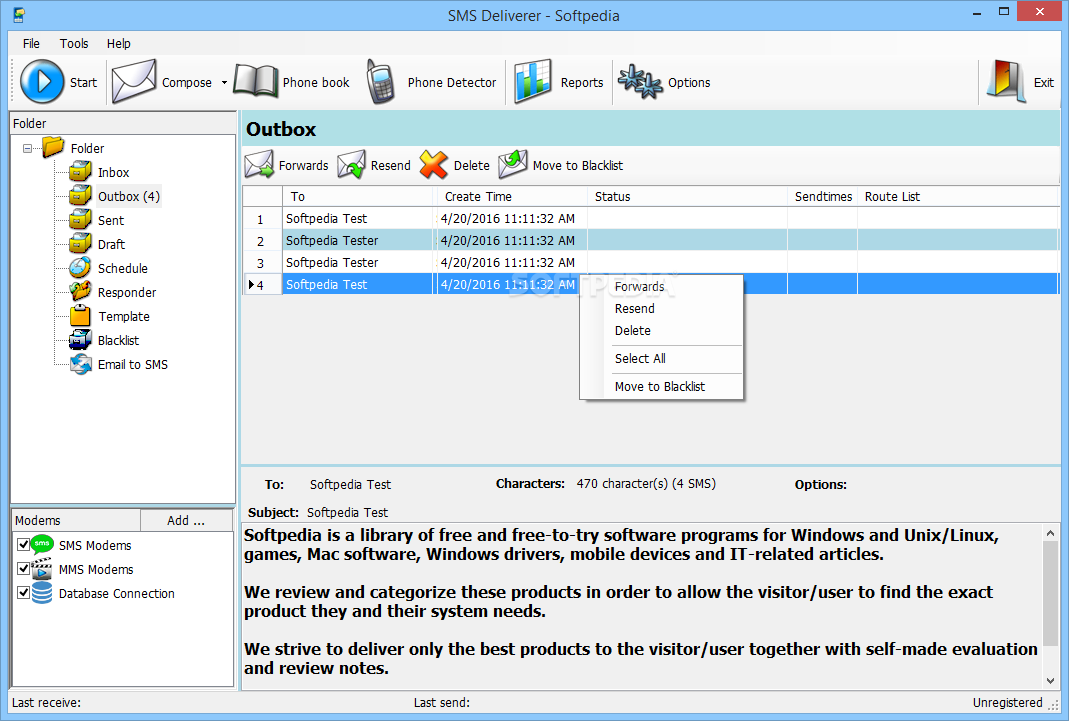
Task: Open Options gears icon
Action: (x=640, y=82)
